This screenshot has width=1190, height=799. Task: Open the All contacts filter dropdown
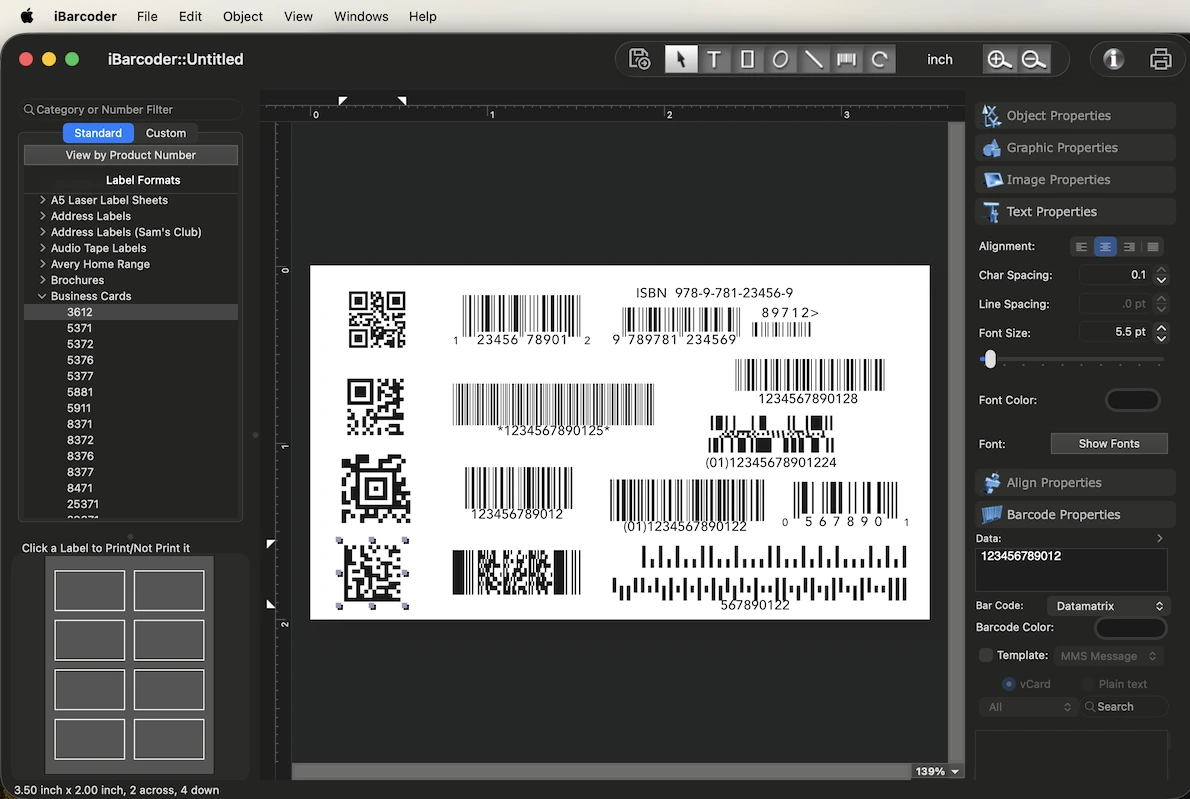coord(1028,706)
